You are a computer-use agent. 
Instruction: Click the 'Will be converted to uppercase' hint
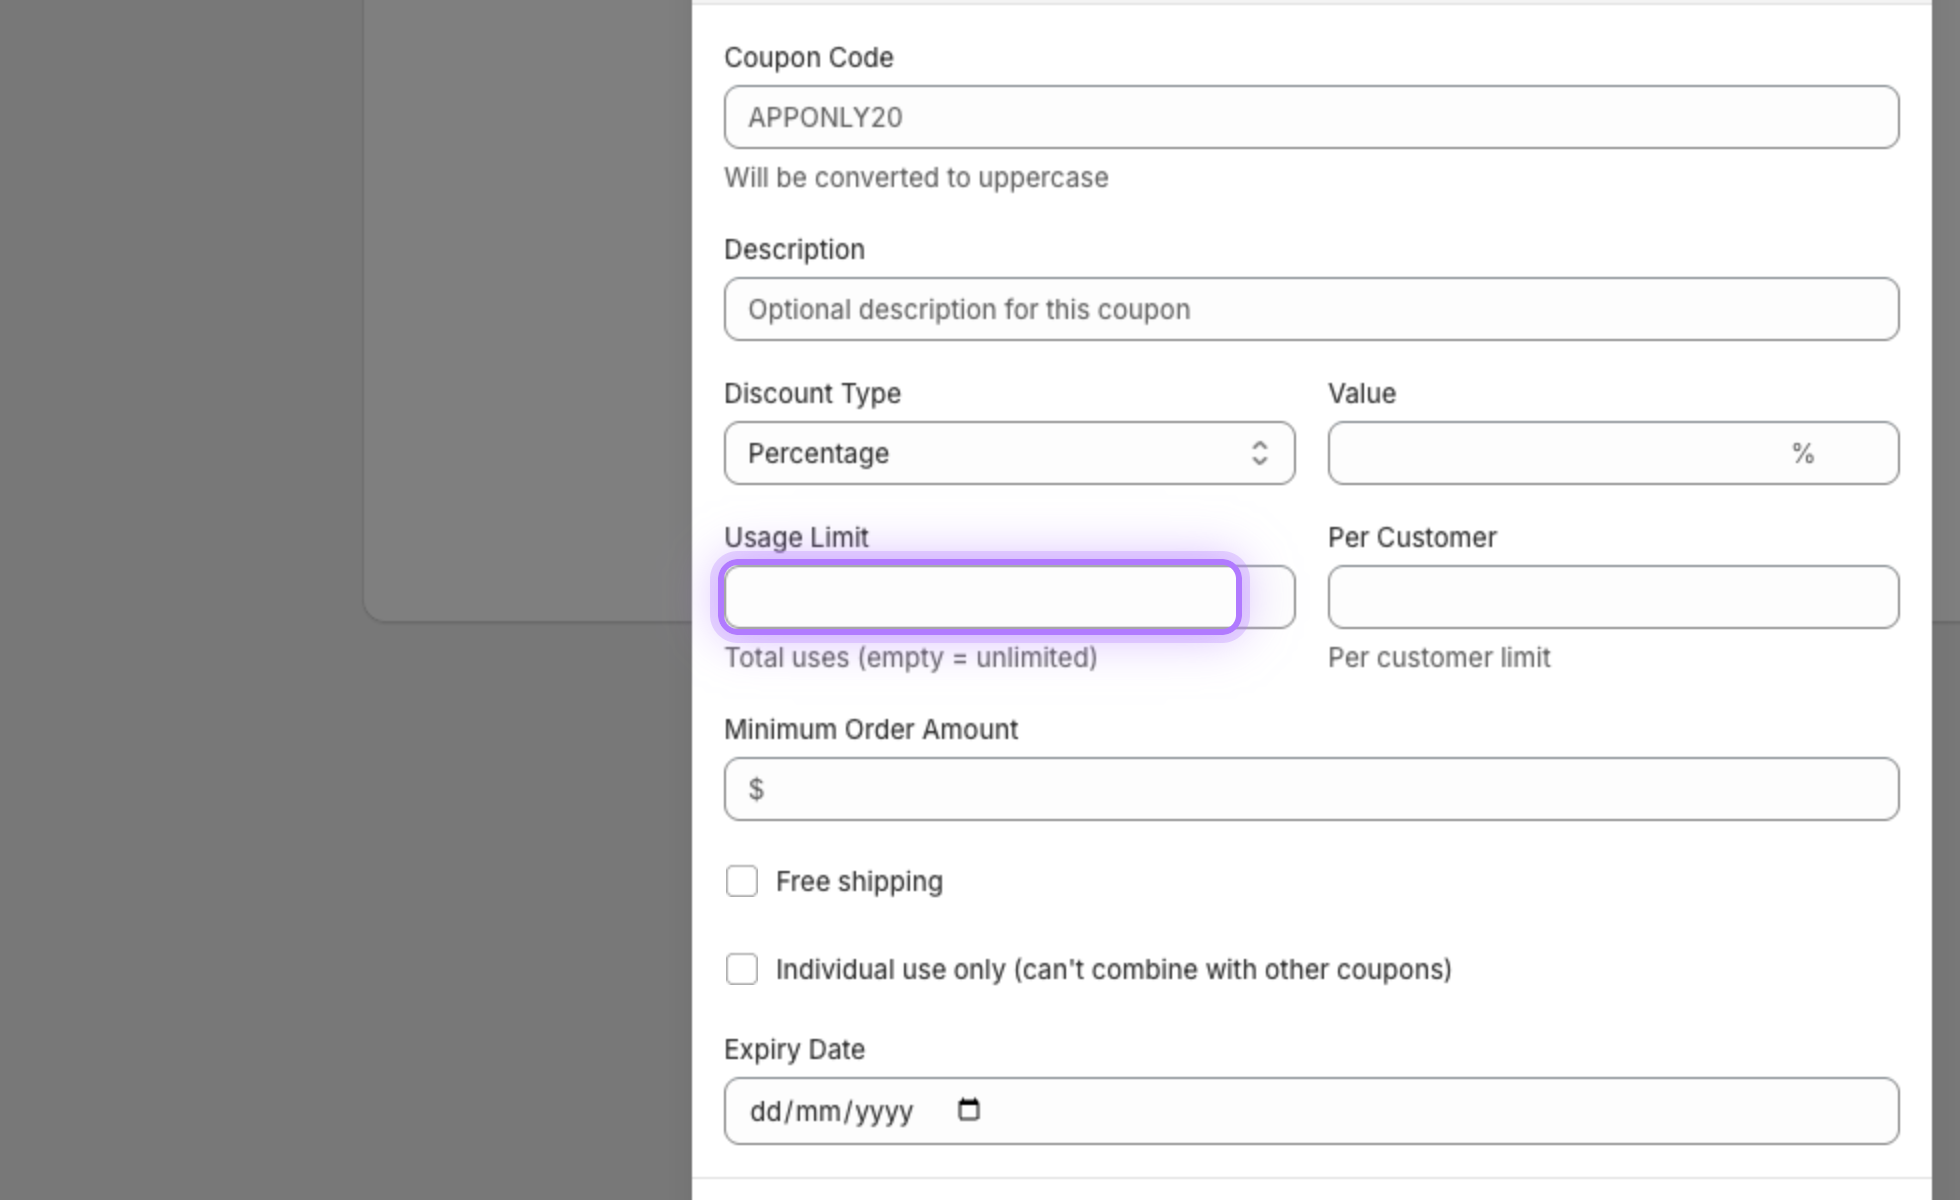[x=916, y=178]
